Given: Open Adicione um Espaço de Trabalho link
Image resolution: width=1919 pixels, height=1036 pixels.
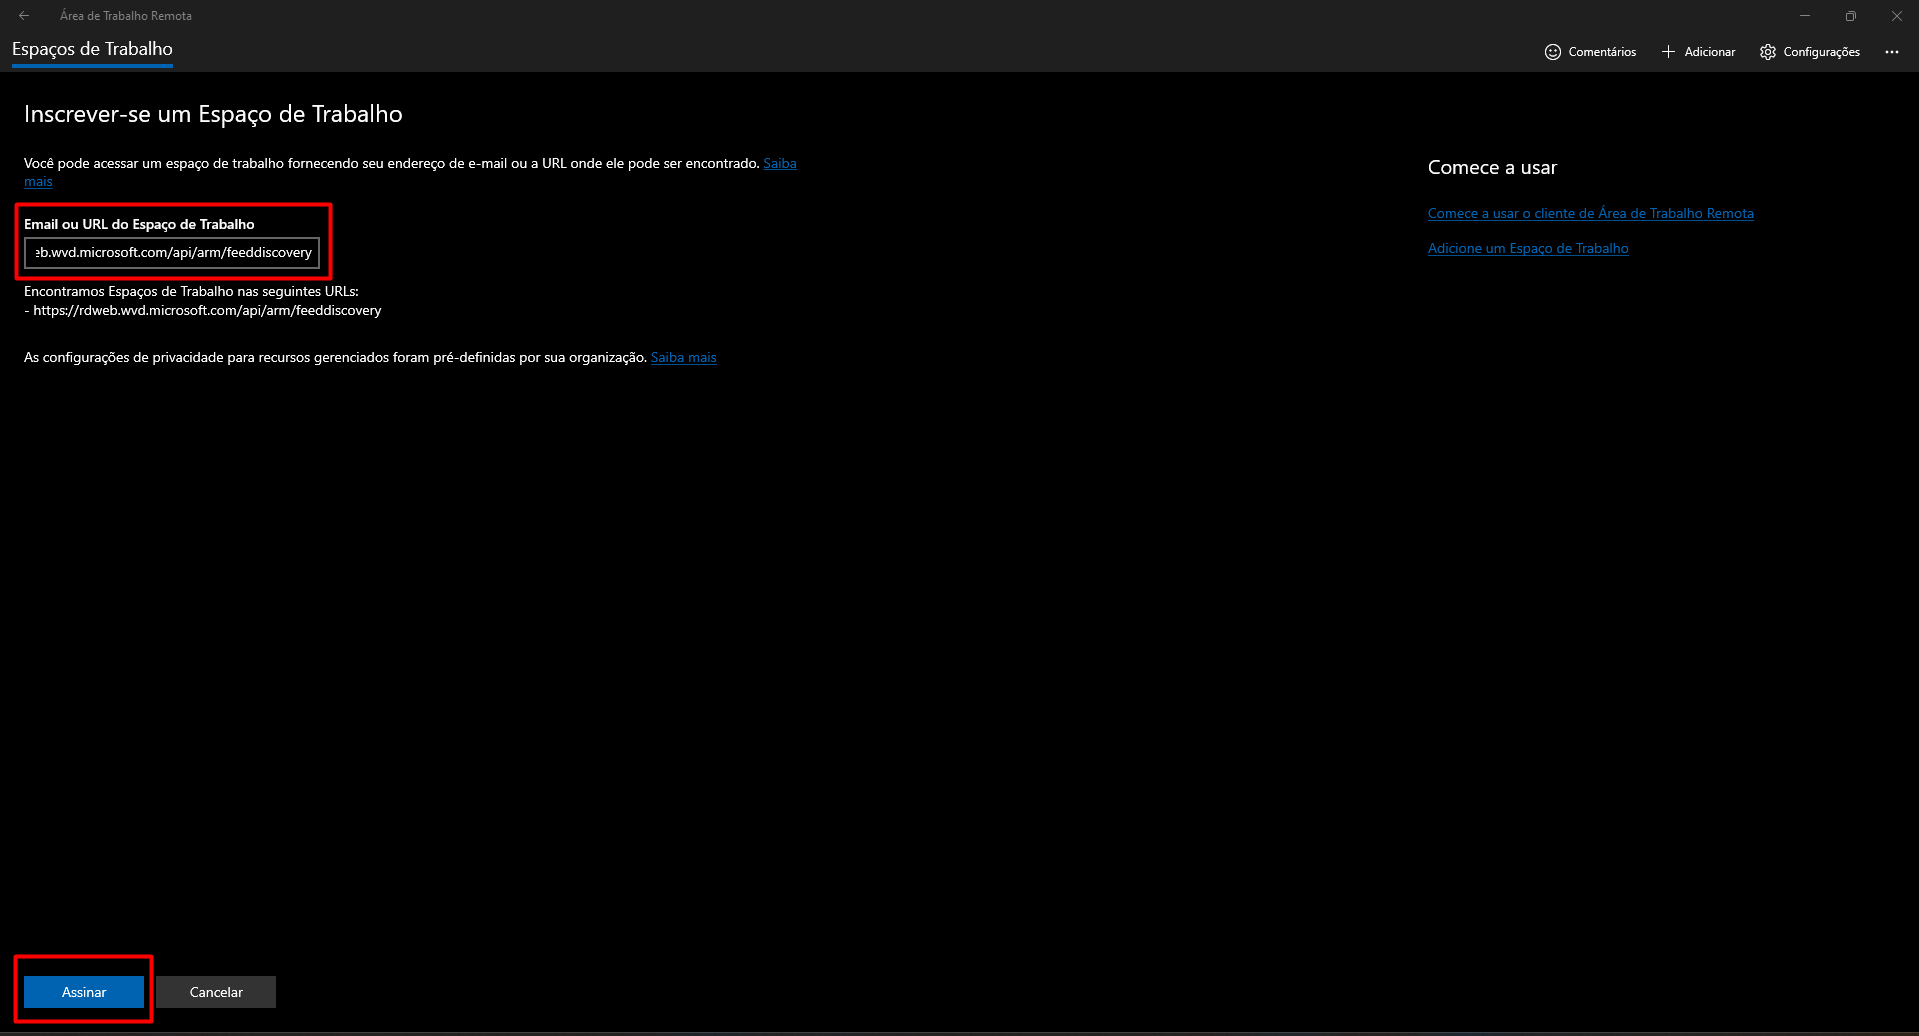Looking at the screenshot, I should point(1527,248).
